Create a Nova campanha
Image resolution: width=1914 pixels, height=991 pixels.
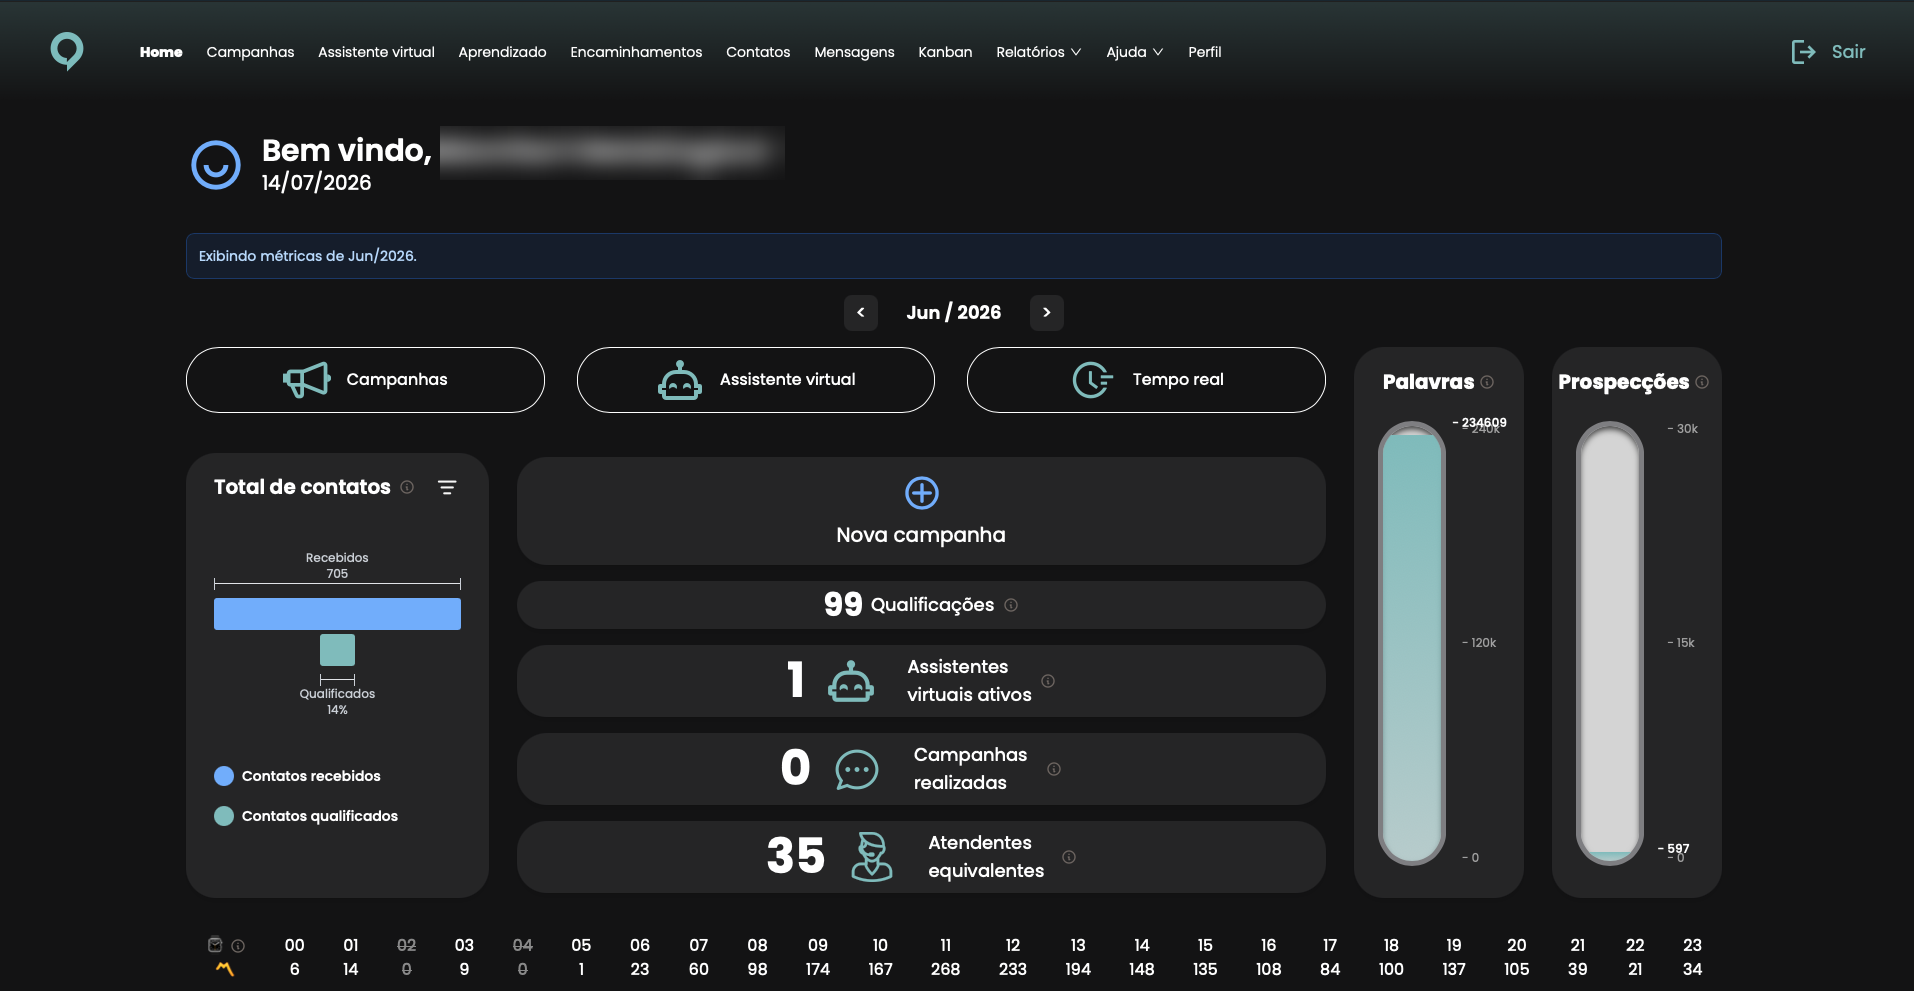(x=921, y=511)
